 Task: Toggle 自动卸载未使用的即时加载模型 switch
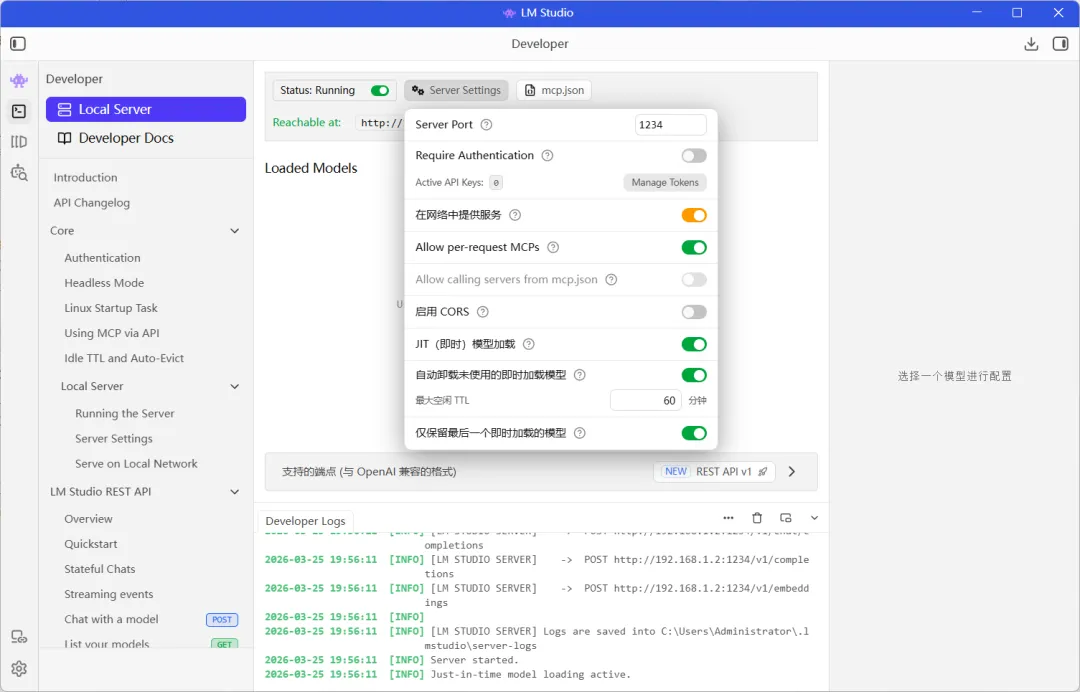coord(694,375)
